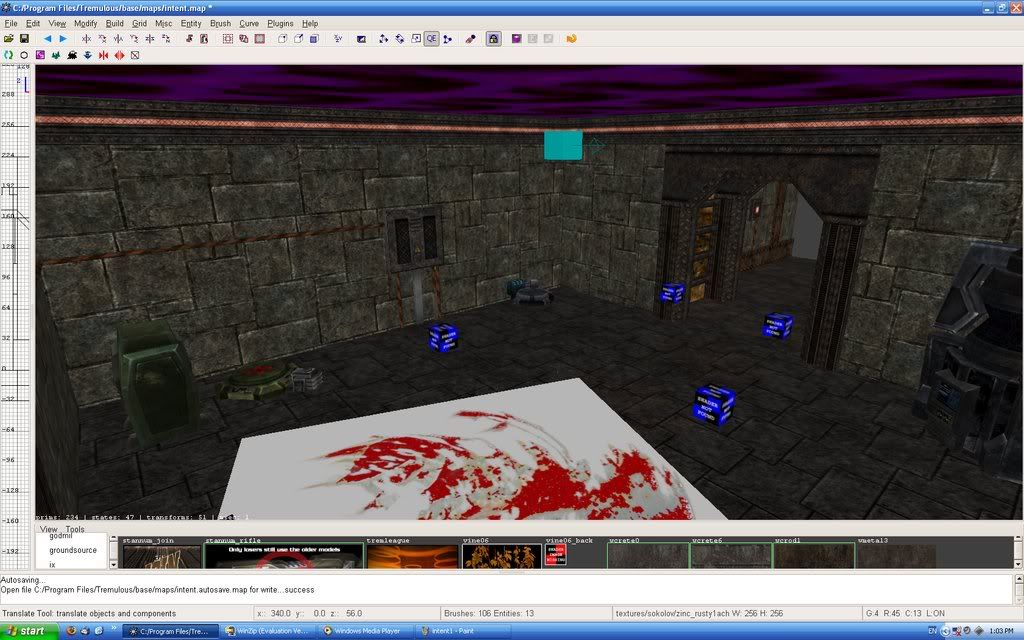Viewport: 1024px width, 640px height.
Task: Open the File menu
Action: coord(11,24)
